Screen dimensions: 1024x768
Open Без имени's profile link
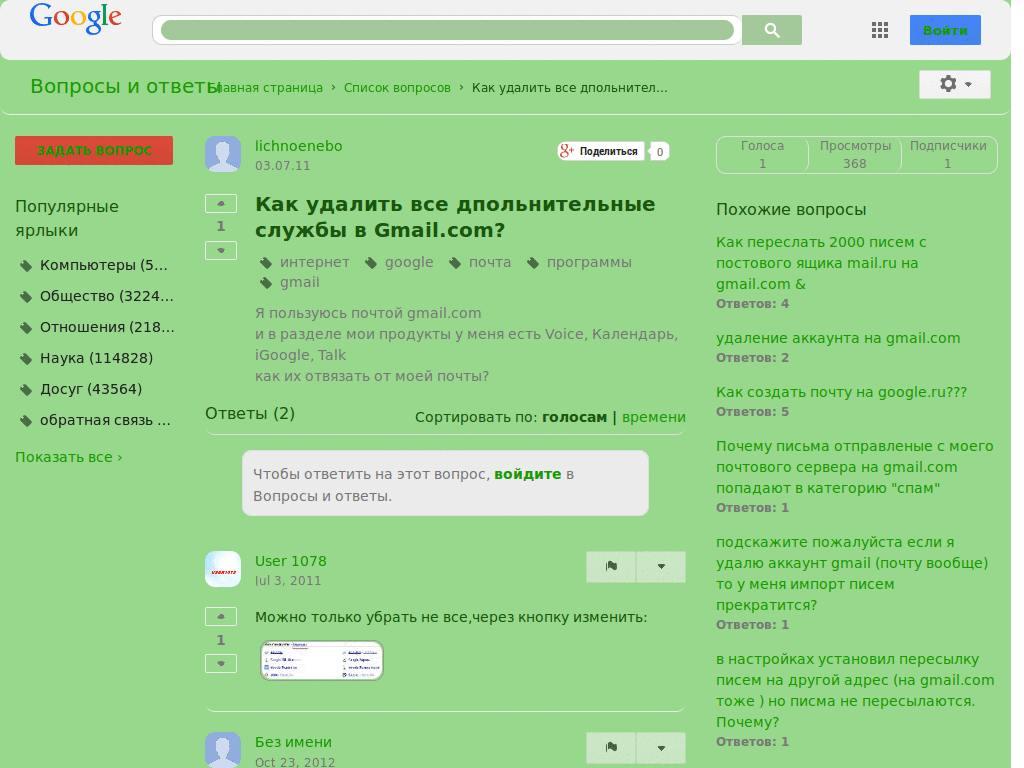point(293,742)
